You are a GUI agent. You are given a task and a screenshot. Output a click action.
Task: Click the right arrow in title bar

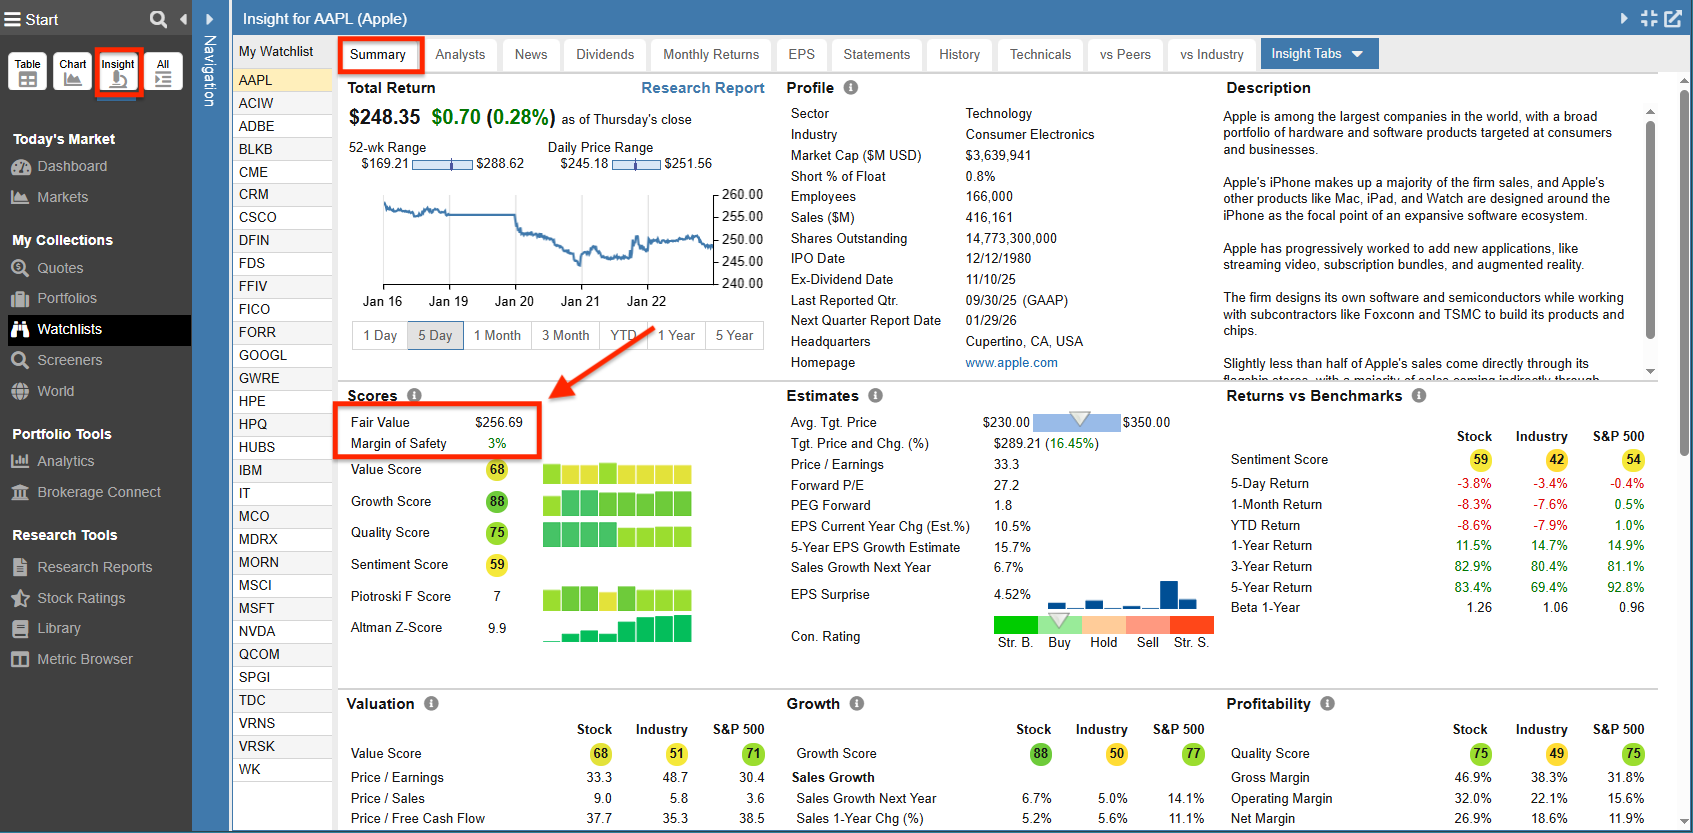pyautogui.click(x=1623, y=19)
